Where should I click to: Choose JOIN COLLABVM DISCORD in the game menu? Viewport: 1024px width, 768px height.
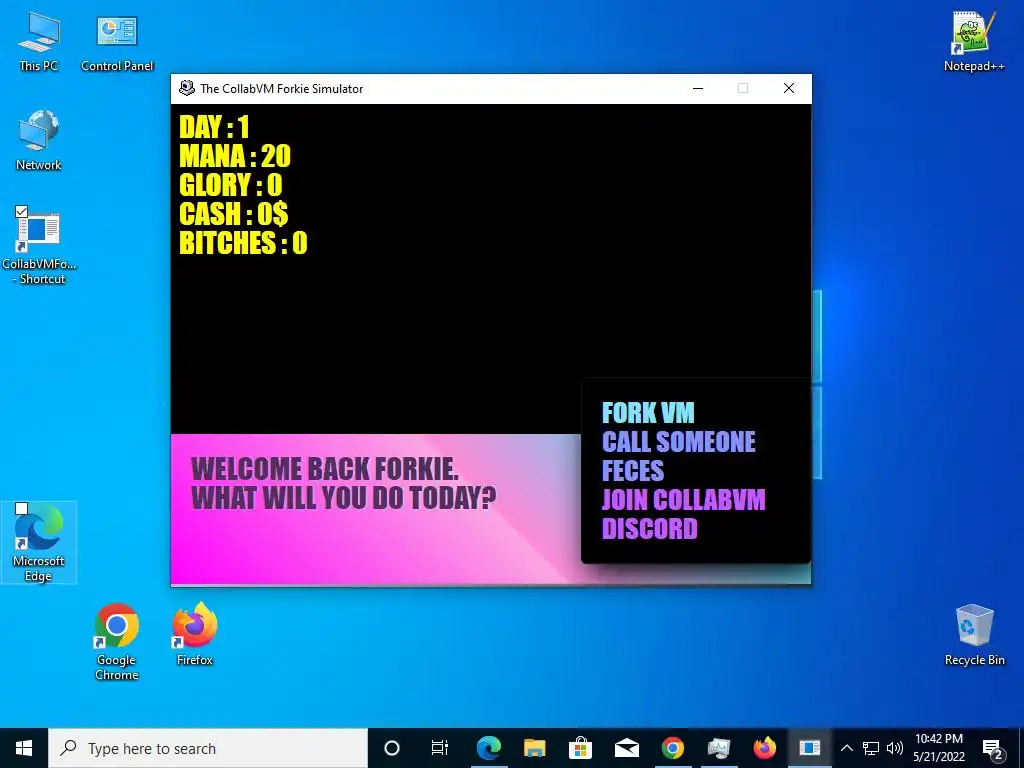pyautogui.click(x=683, y=514)
